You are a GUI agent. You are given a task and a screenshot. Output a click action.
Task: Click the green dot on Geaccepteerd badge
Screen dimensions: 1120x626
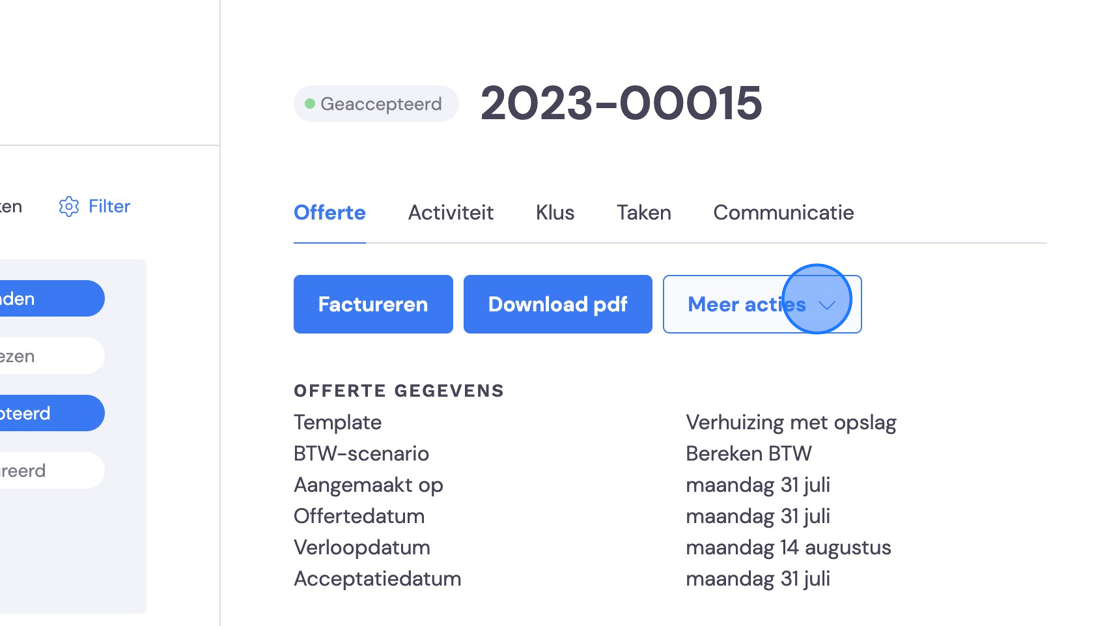(310, 104)
